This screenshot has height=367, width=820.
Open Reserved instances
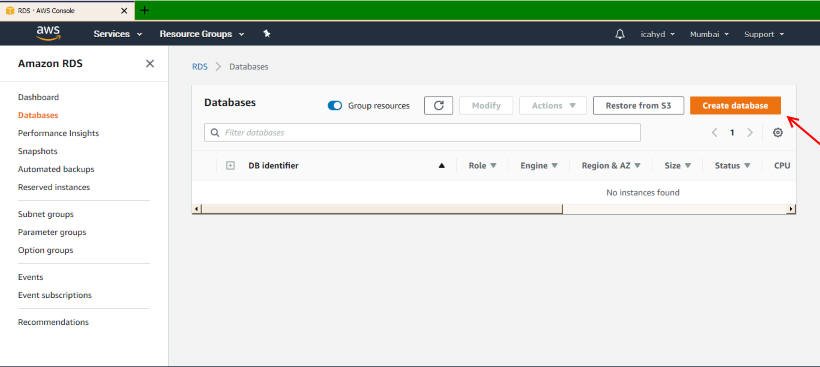[x=54, y=187]
